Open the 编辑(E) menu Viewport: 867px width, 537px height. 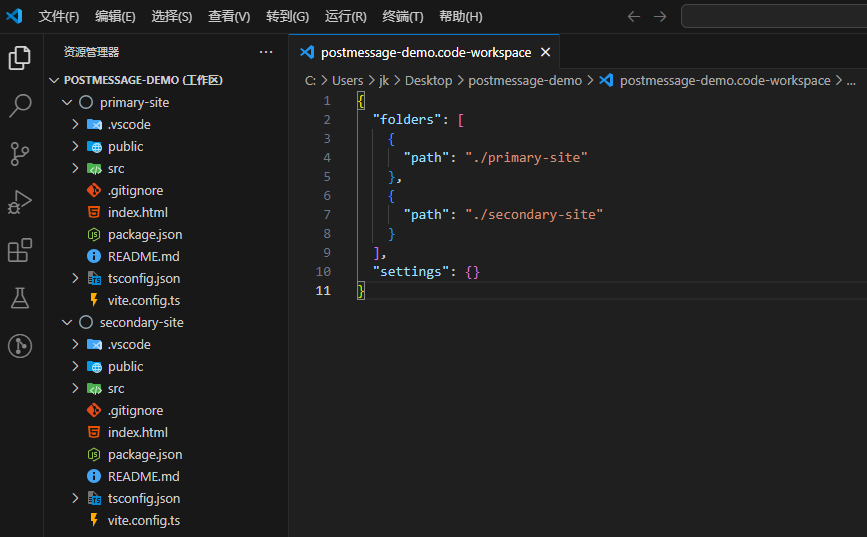tap(115, 17)
